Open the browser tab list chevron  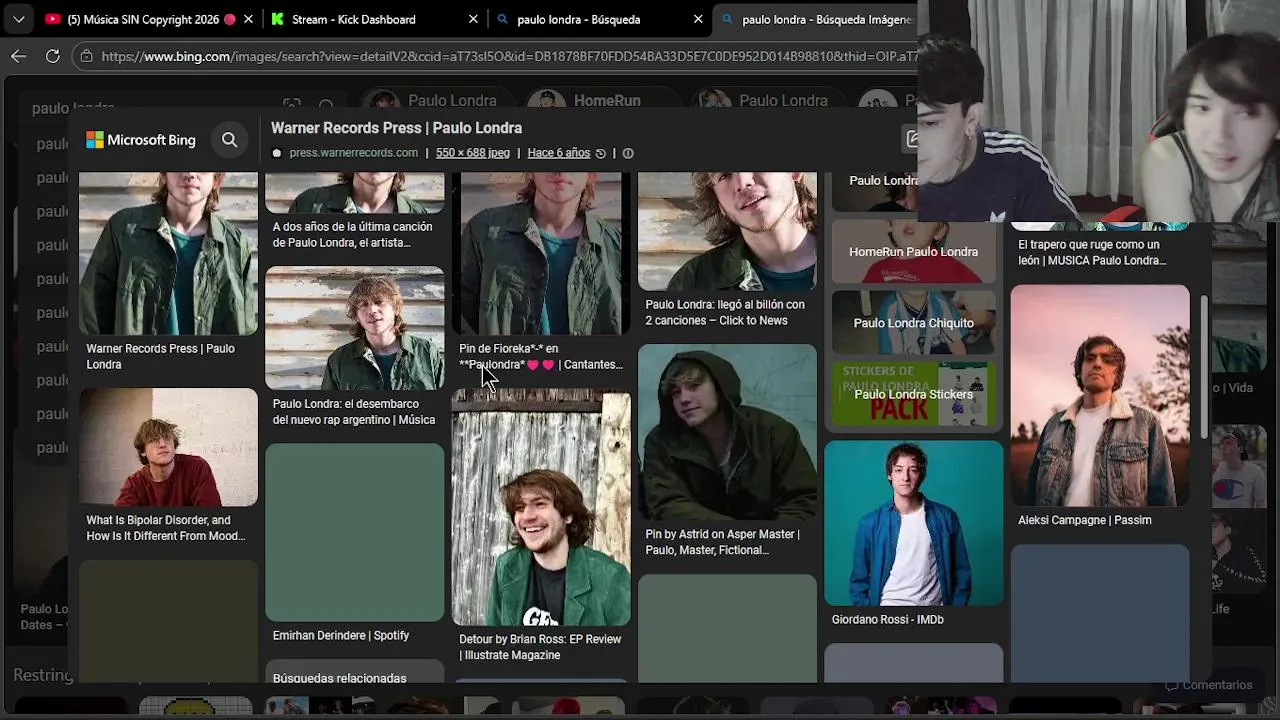coord(18,19)
